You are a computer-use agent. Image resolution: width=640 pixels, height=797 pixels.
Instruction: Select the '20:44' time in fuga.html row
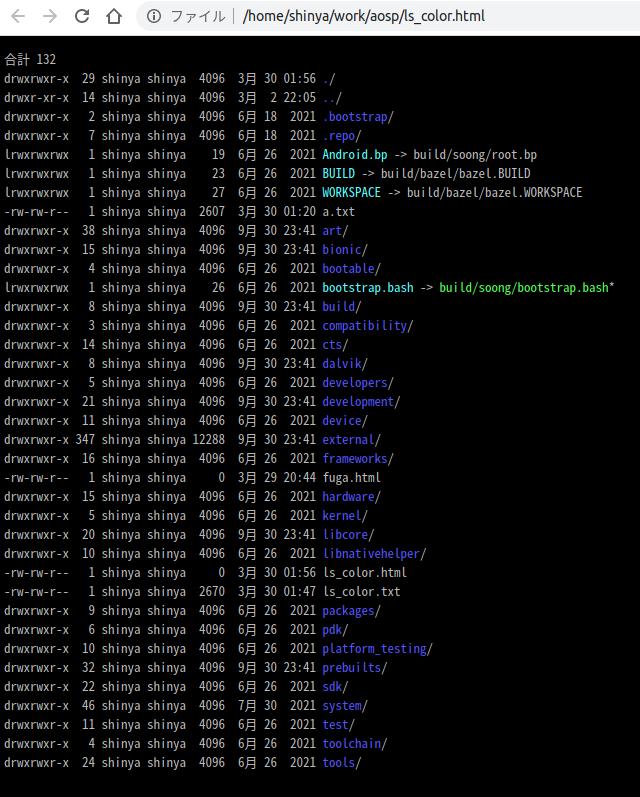[x=299, y=478]
